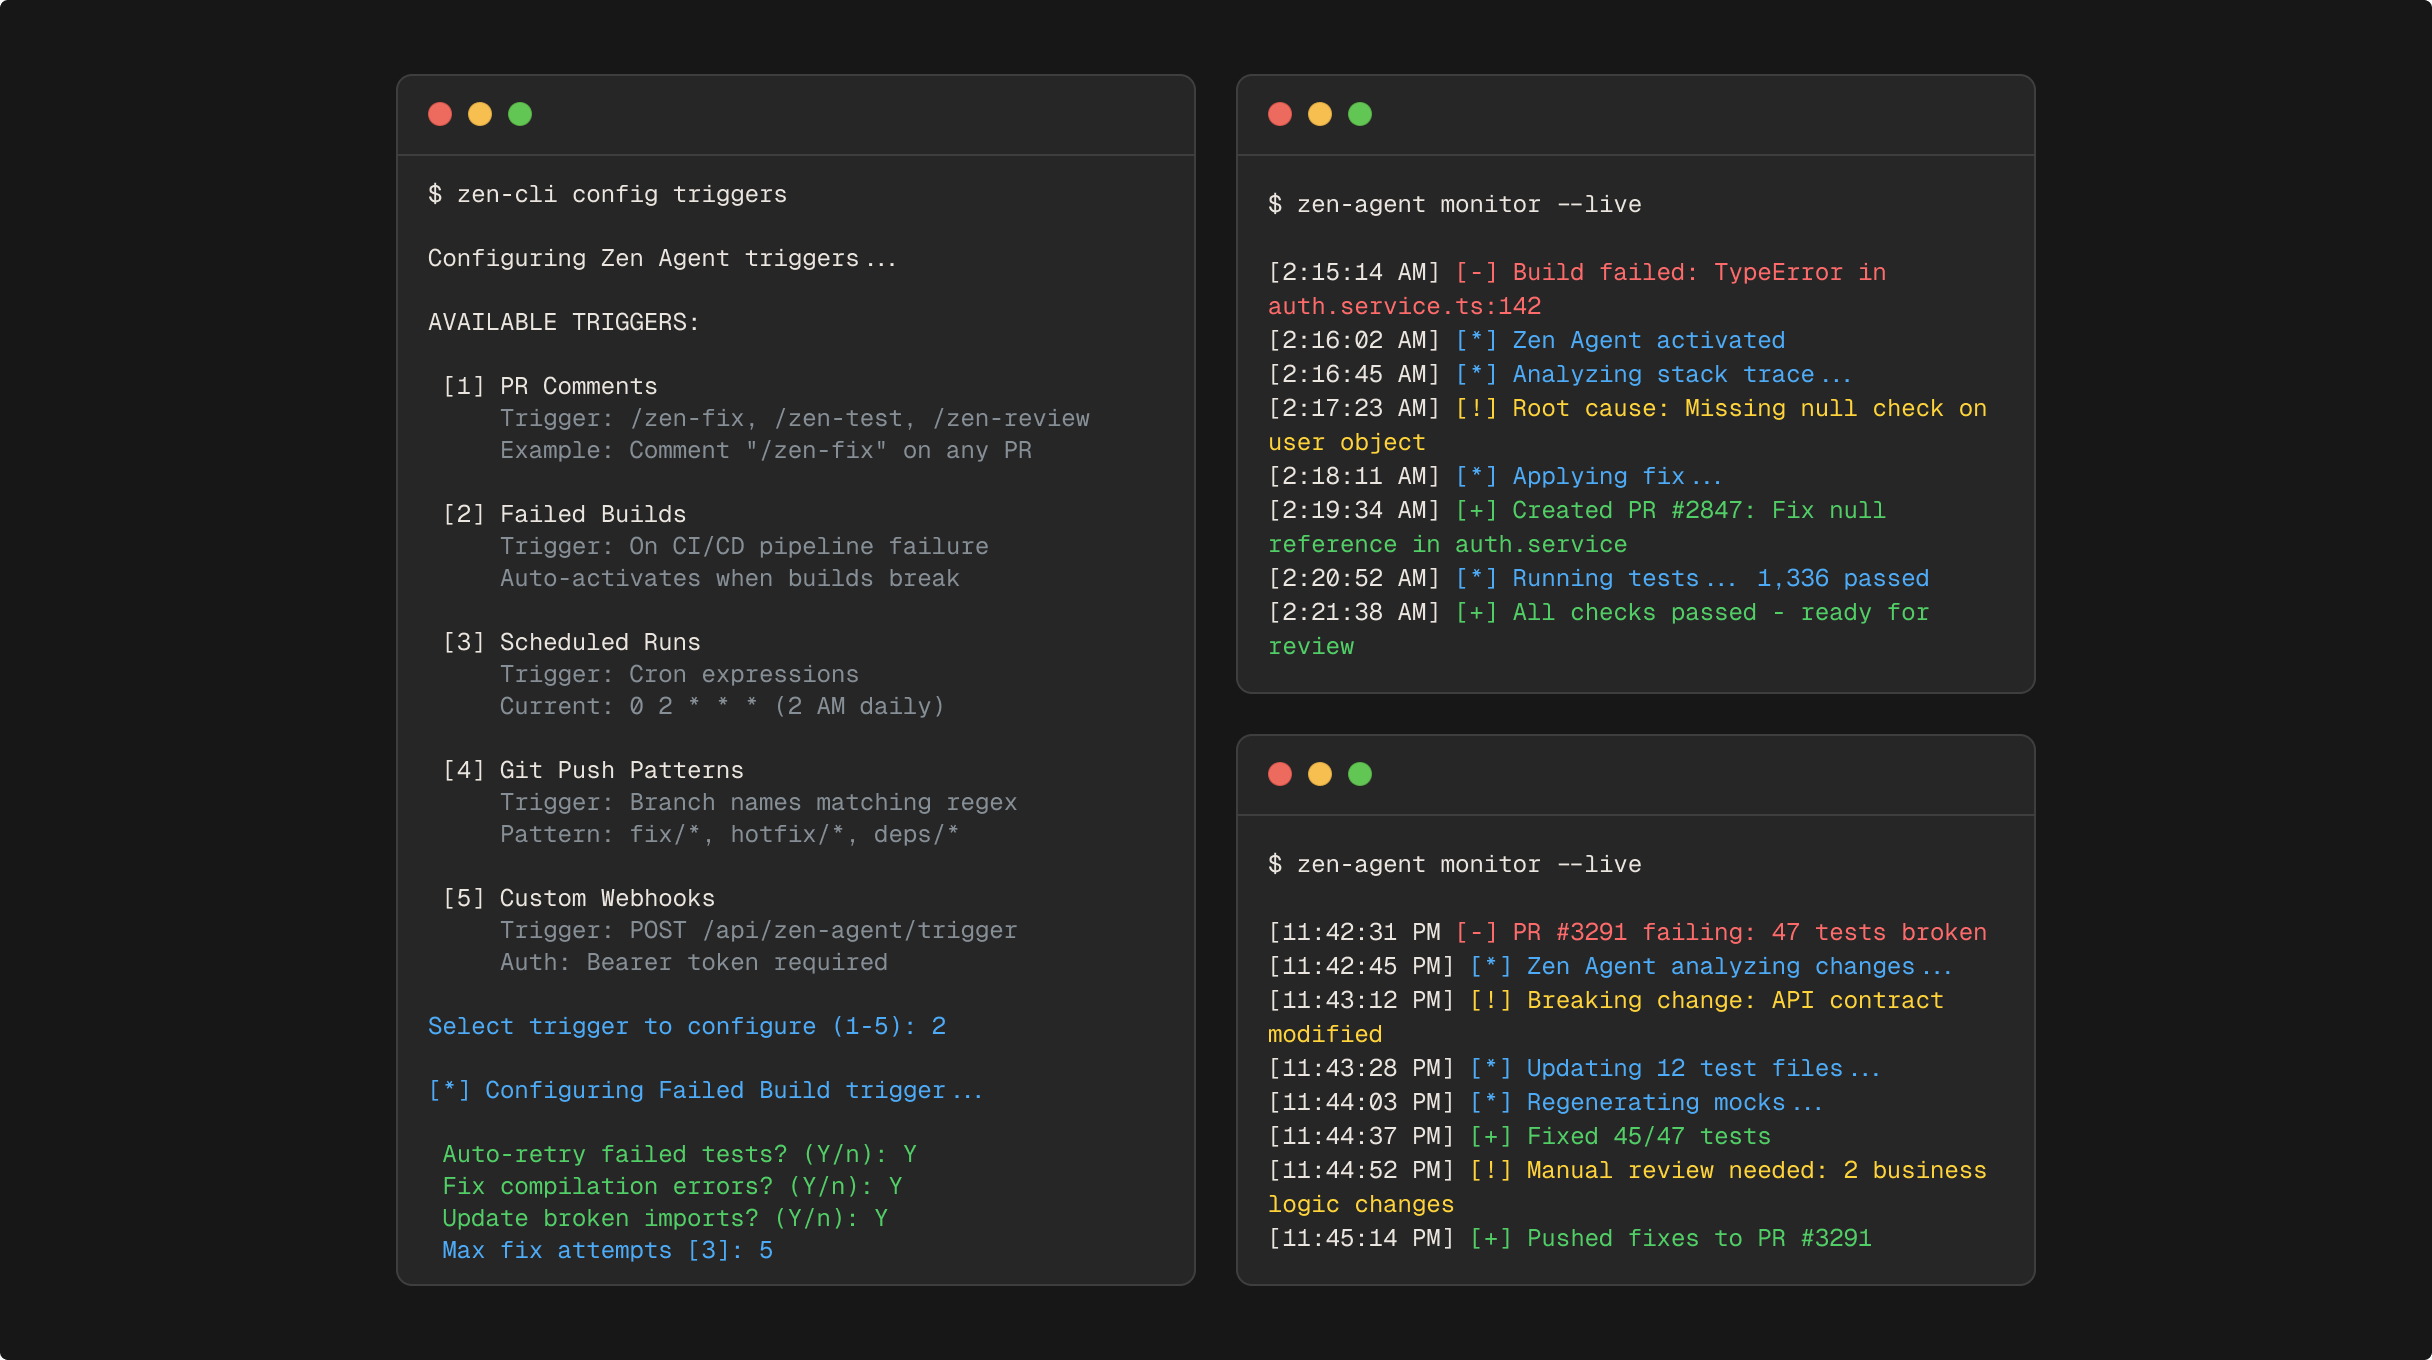Select '[1] PR Comments' trigger entry
Image resolution: width=2432 pixels, height=1360 pixels.
(550, 386)
